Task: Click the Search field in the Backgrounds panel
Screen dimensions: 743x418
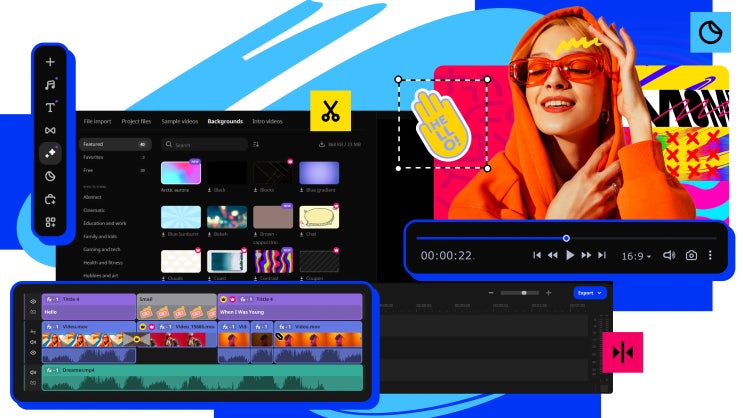Action: coord(204,144)
